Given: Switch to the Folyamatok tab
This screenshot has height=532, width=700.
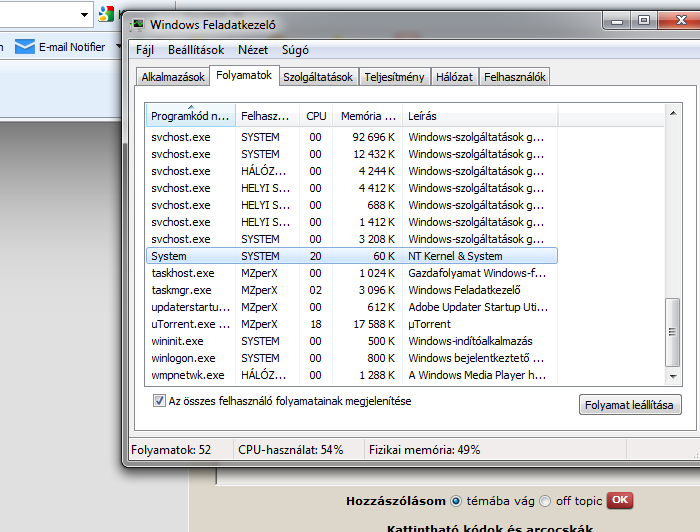Looking at the screenshot, I should (244, 75).
